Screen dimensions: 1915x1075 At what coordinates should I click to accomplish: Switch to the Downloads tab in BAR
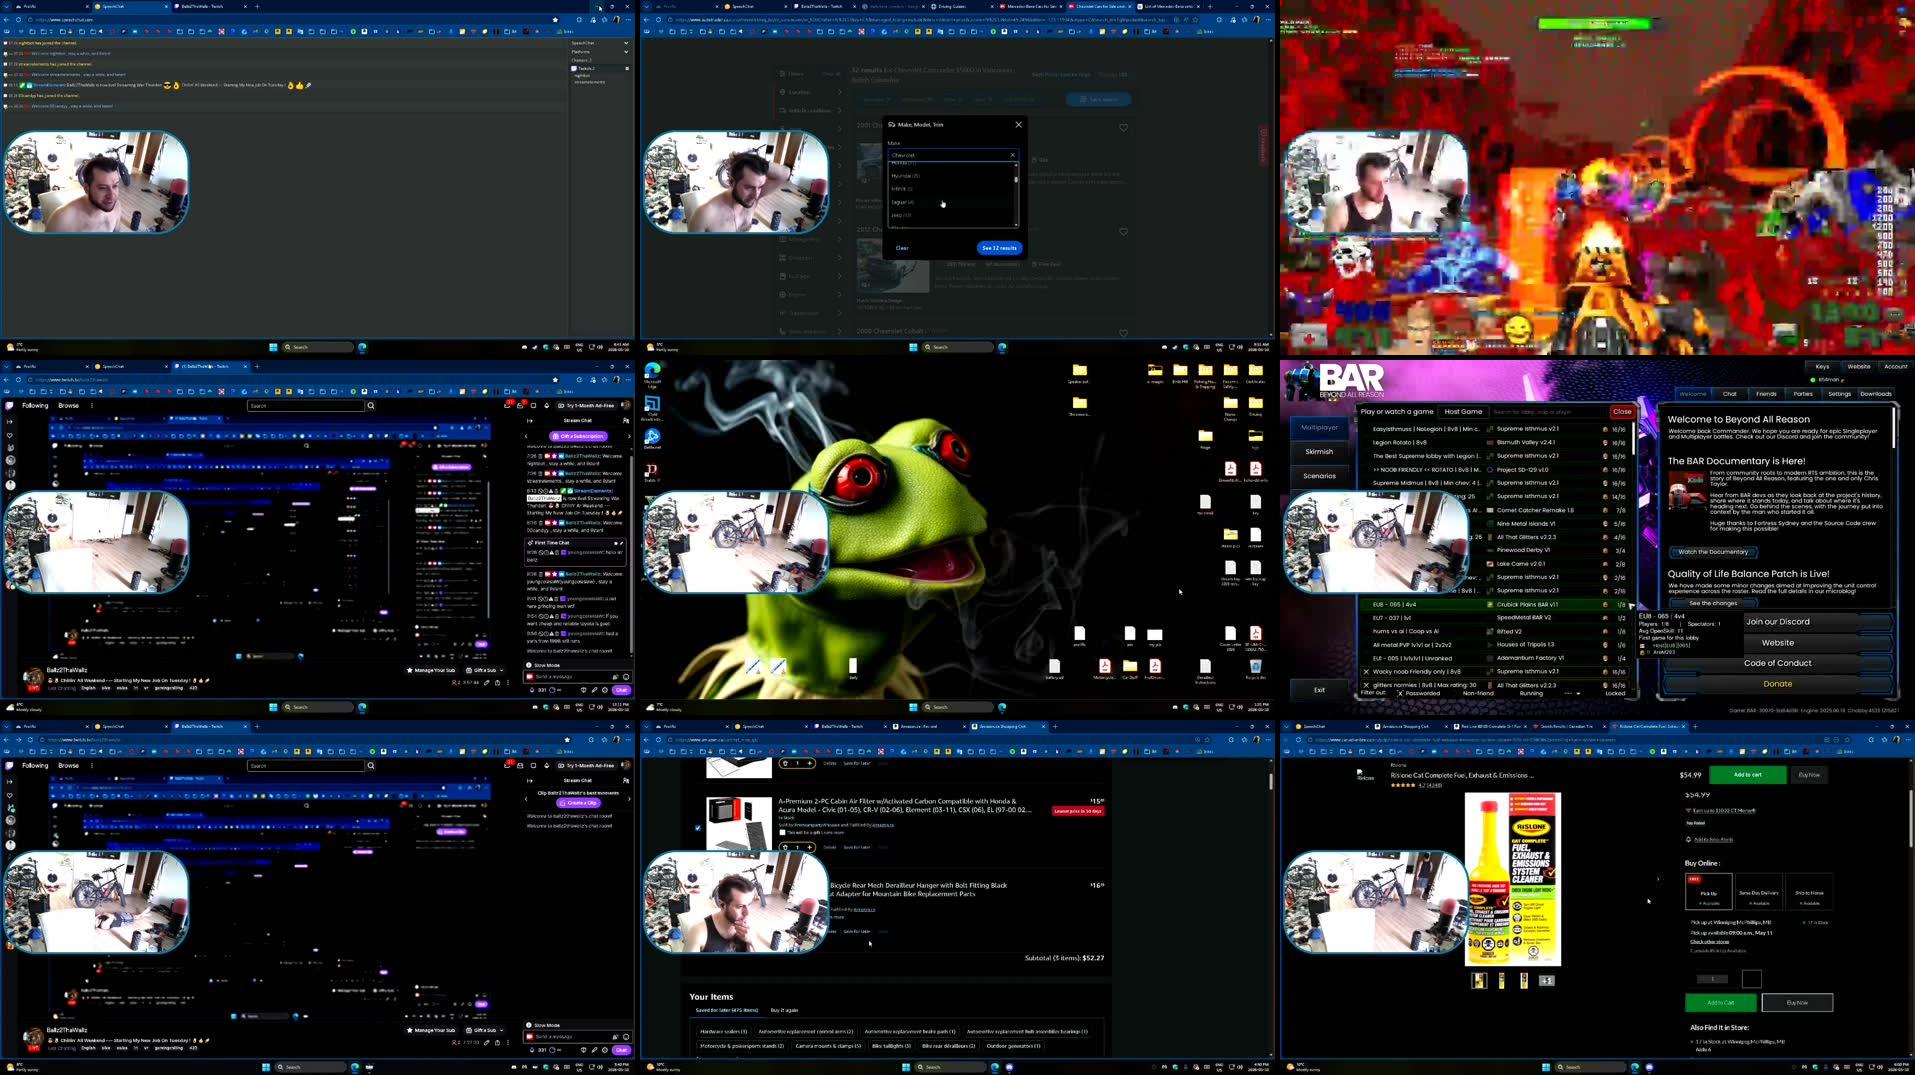click(1876, 394)
